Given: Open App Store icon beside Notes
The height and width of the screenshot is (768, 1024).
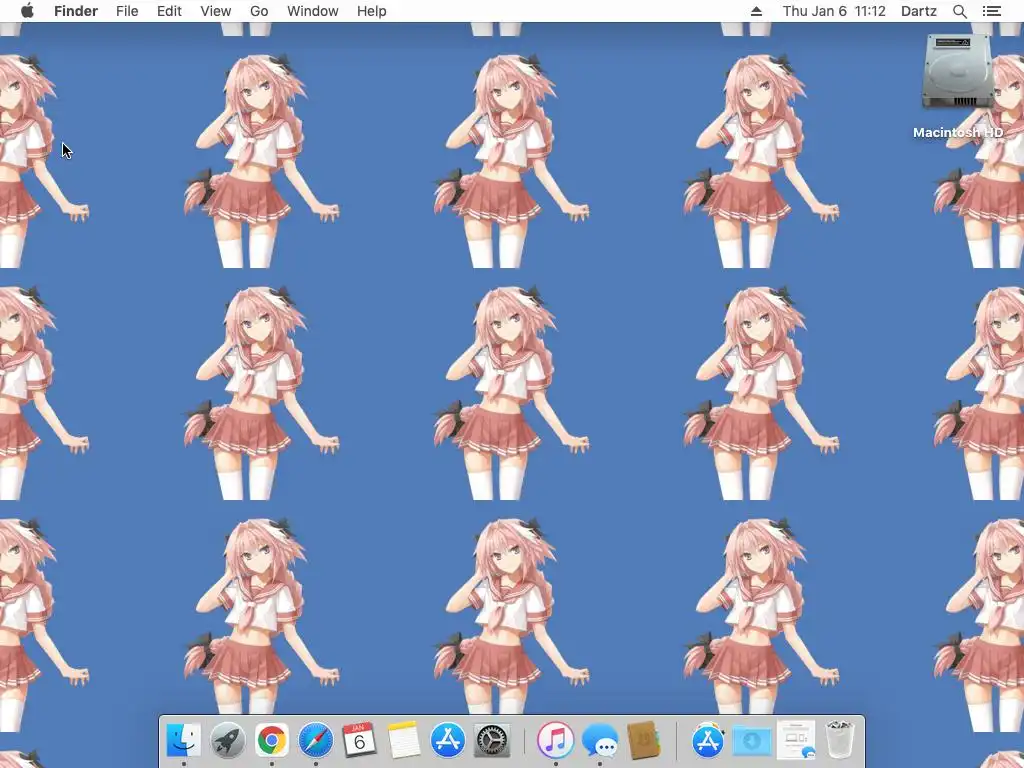Looking at the screenshot, I should tap(447, 741).
